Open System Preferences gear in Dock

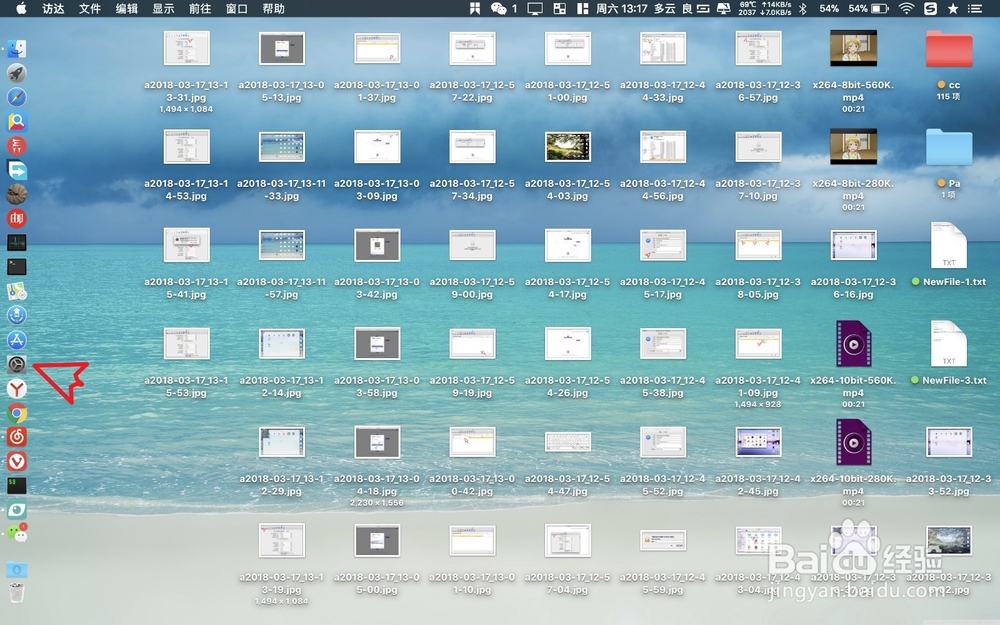click(17, 364)
